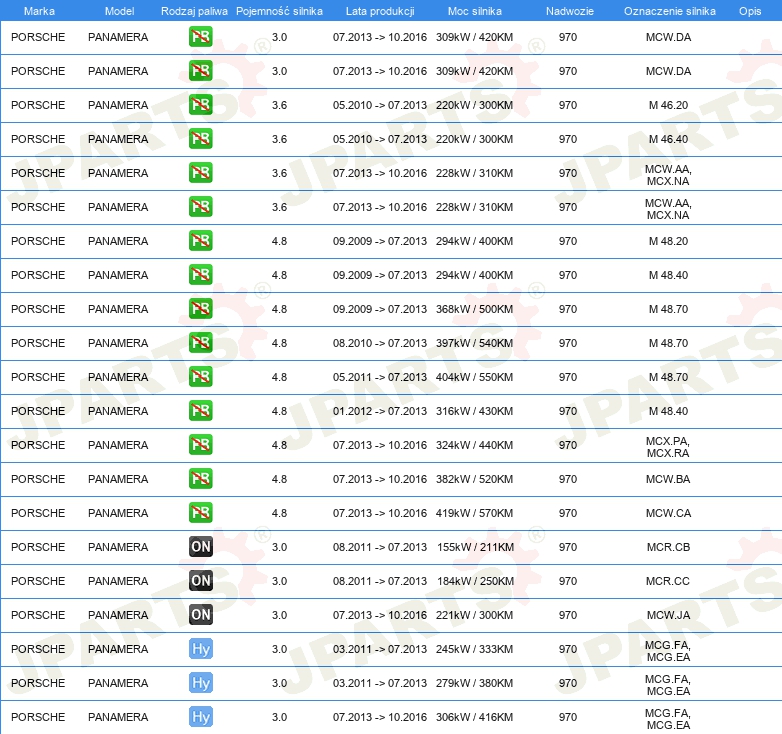Click the power value 382kW / 520KM
782x734 pixels.
coord(474,479)
